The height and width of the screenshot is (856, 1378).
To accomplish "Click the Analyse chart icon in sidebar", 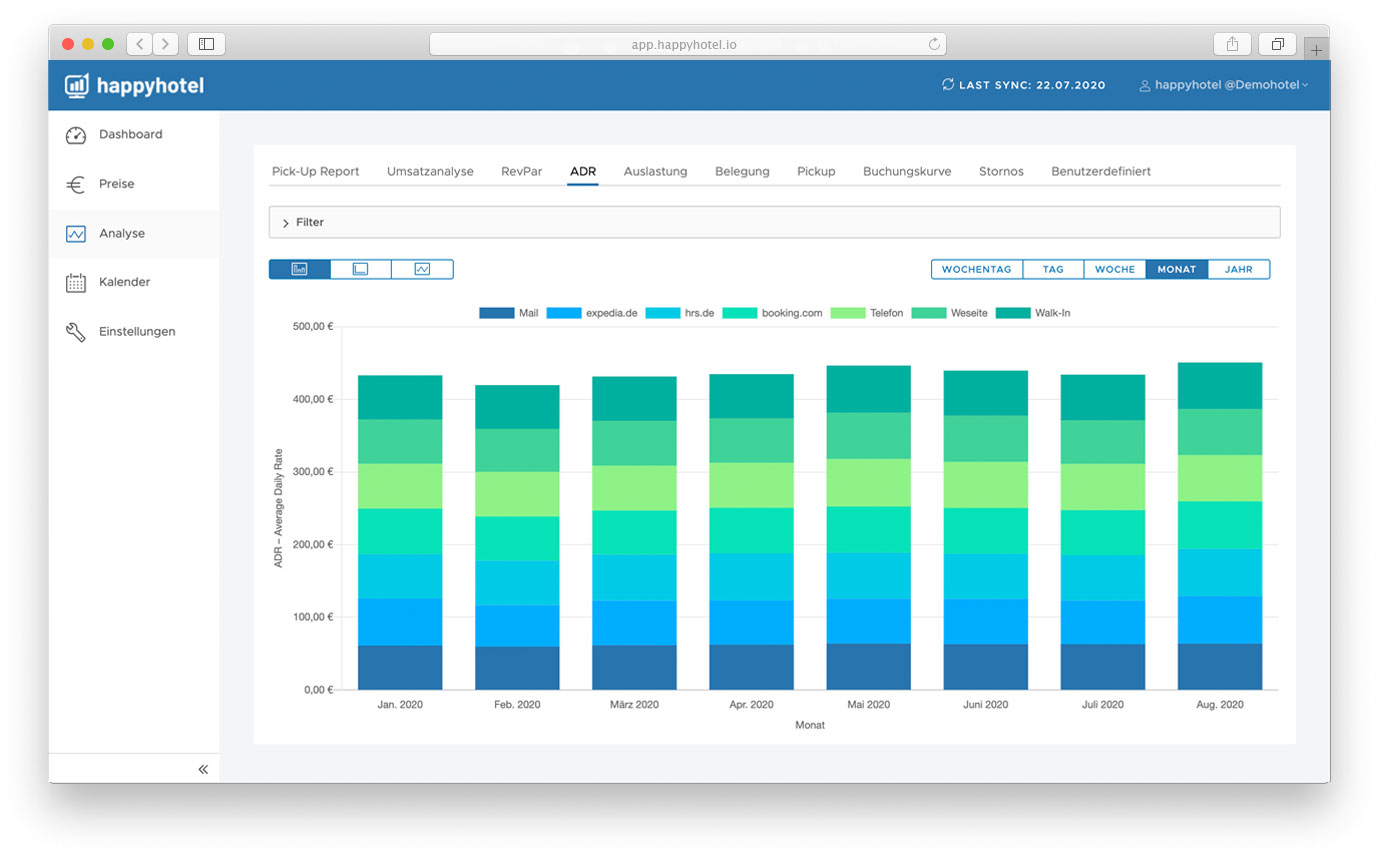I will click(x=76, y=234).
